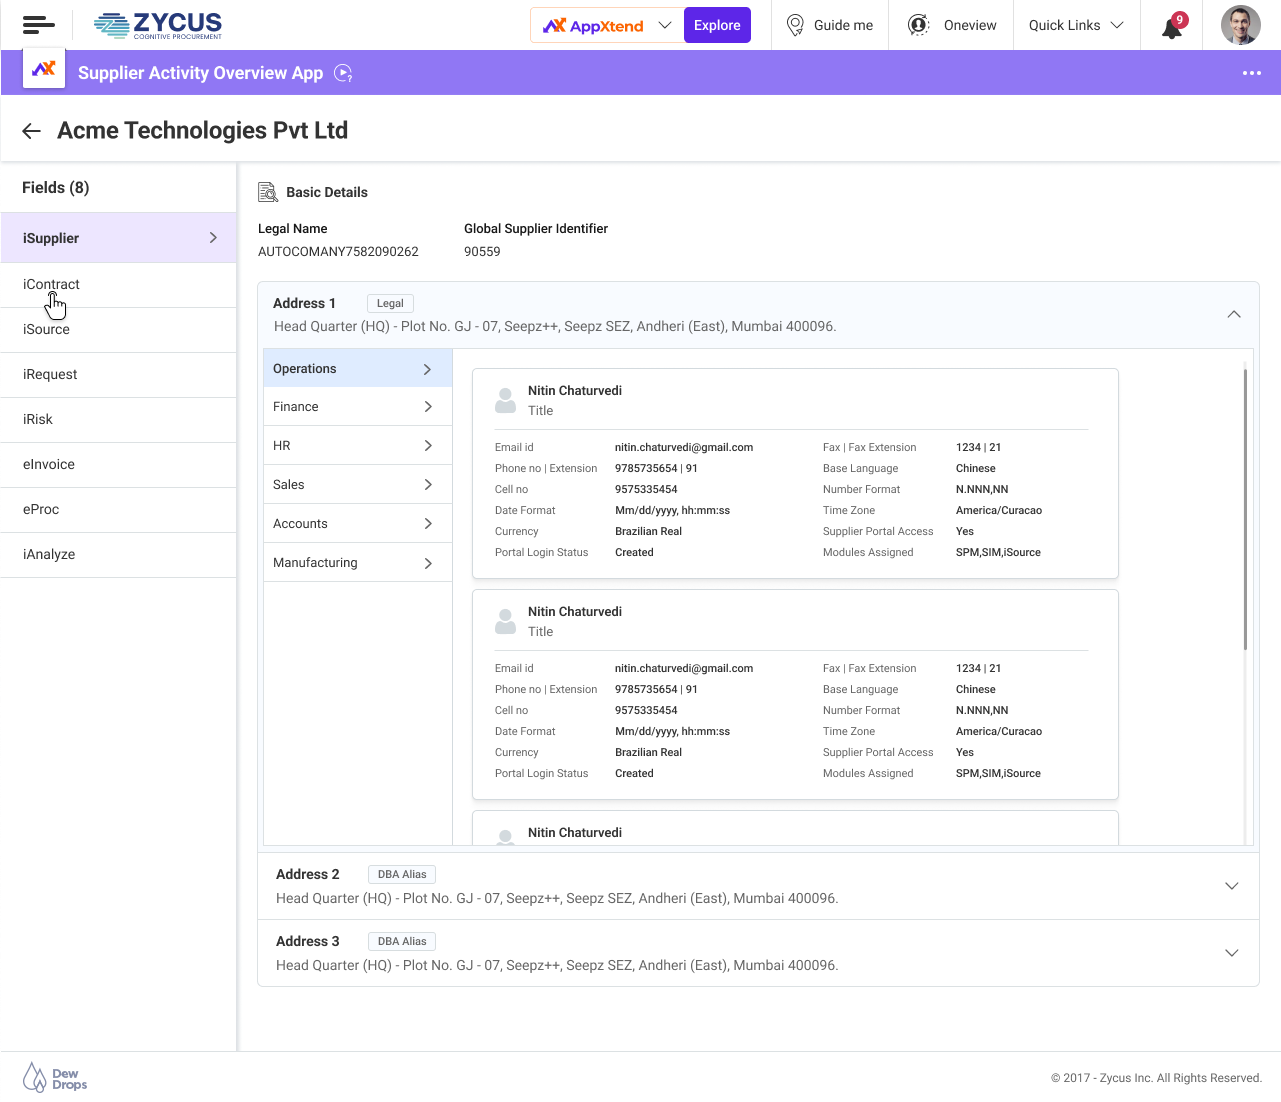Click the notification bell icon
This screenshot has height=1102, width=1281.
point(1171,27)
